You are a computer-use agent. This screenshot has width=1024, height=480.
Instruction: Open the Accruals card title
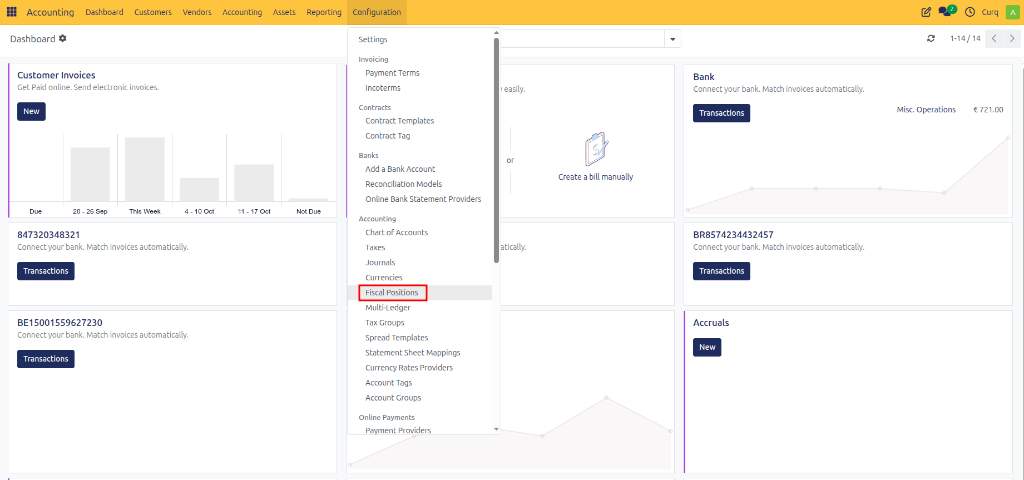click(x=711, y=323)
